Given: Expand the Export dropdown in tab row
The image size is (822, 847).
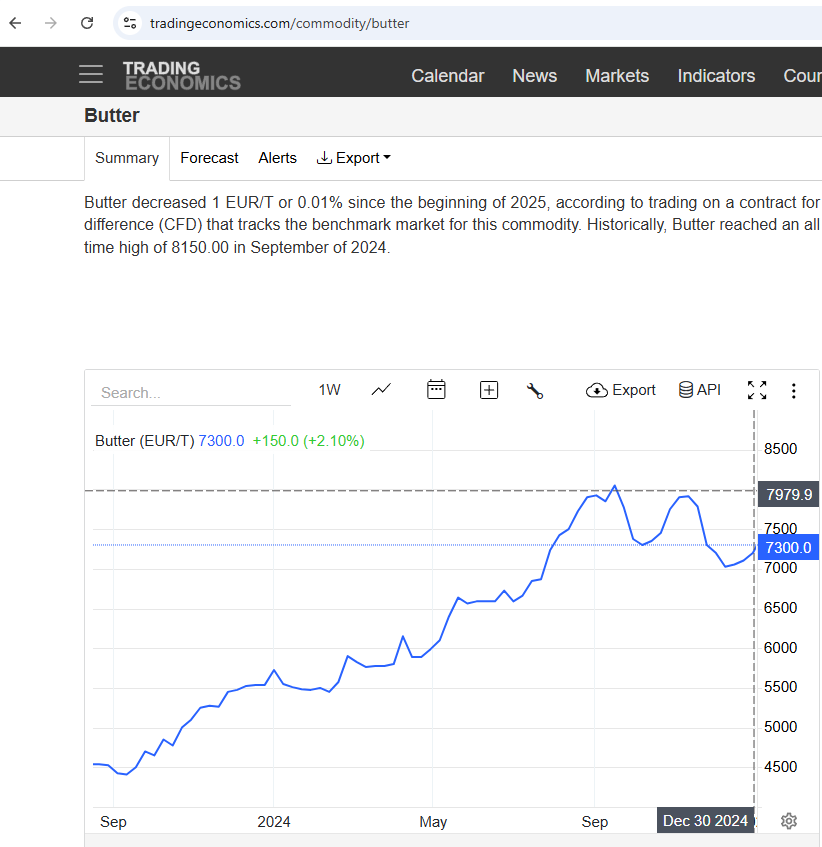Looking at the screenshot, I should (x=353, y=158).
